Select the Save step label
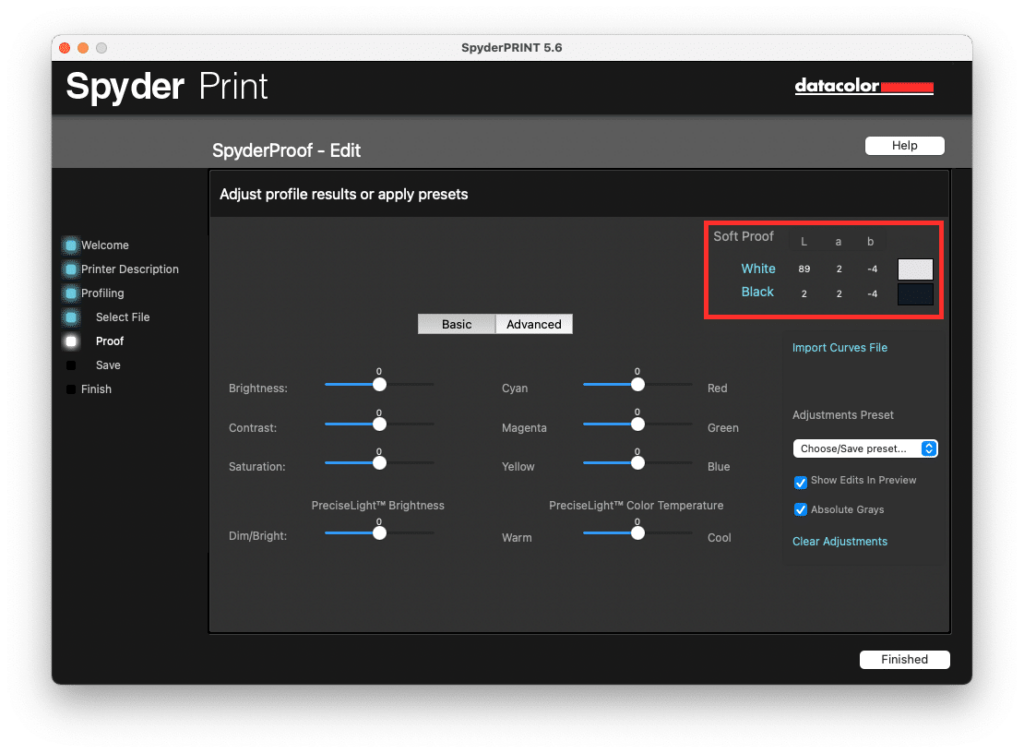 point(108,365)
